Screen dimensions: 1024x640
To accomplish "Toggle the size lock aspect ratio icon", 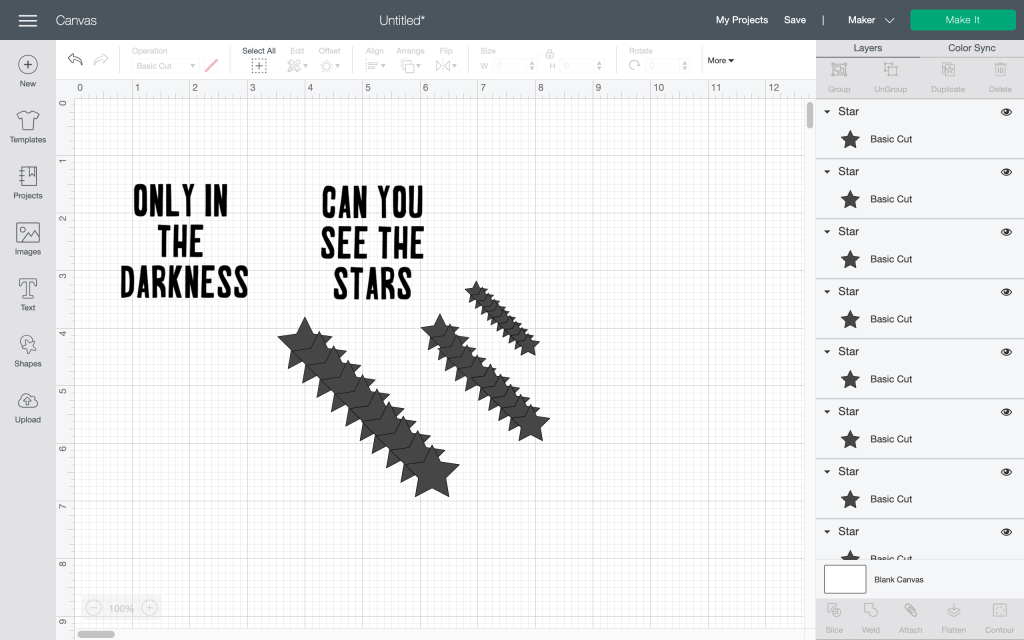I will tap(549, 54).
